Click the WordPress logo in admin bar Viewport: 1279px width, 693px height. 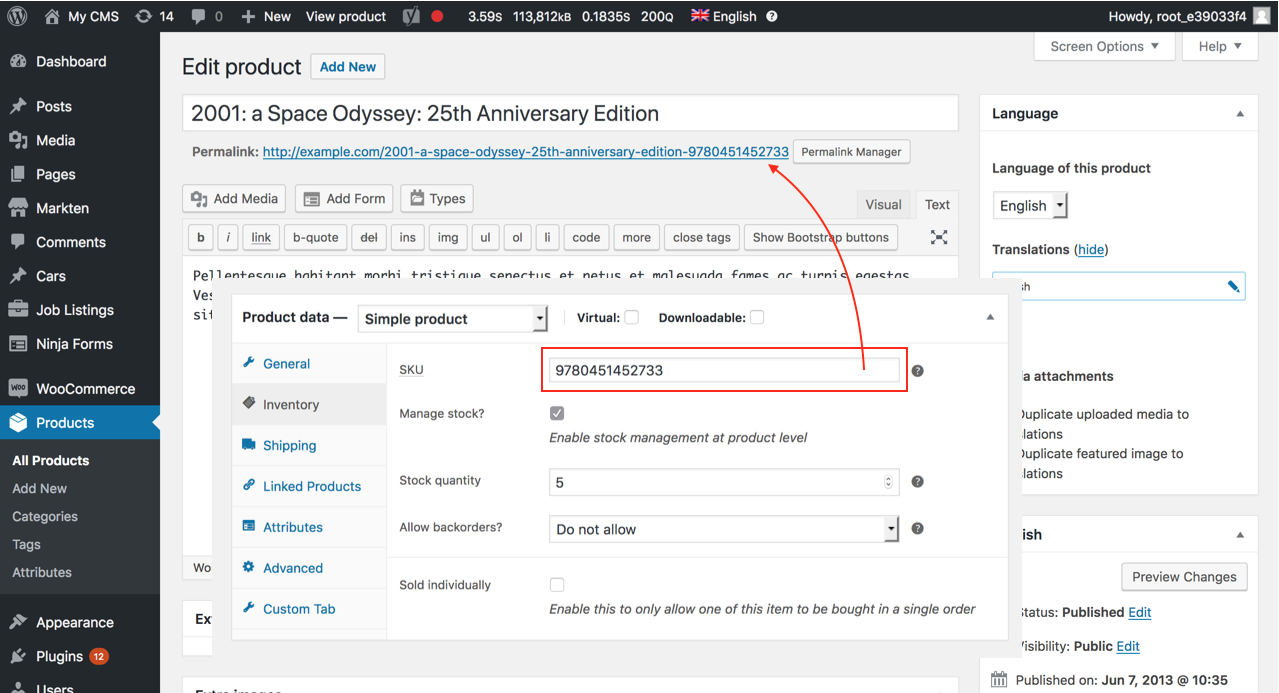(18, 16)
